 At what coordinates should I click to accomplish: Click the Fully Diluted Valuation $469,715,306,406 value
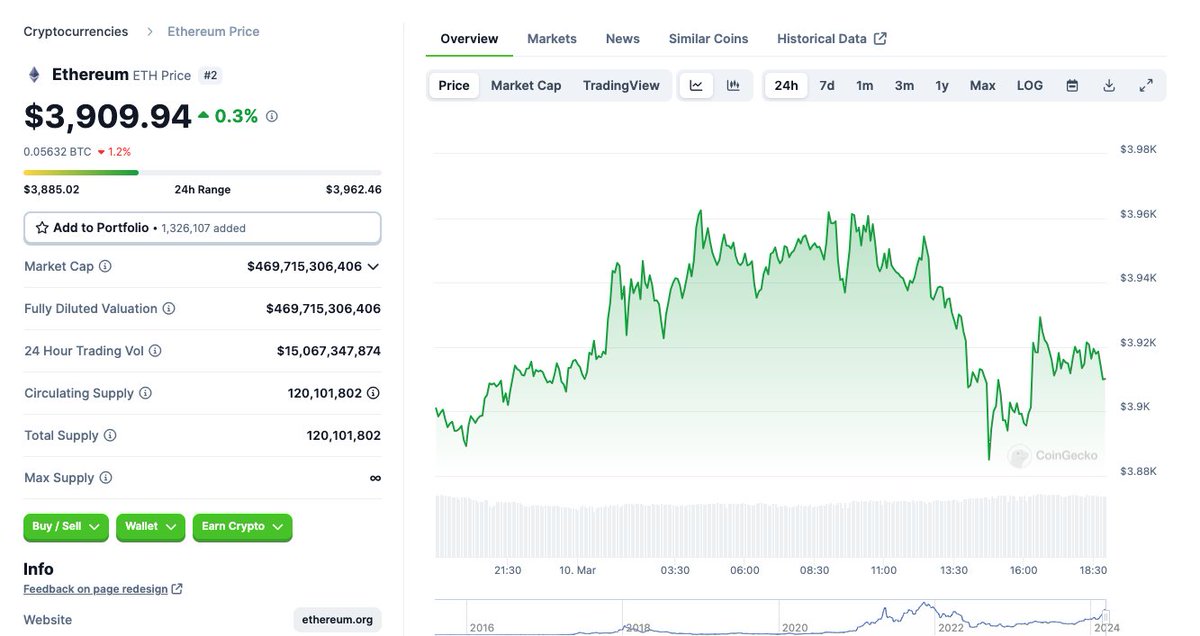coord(324,309)
